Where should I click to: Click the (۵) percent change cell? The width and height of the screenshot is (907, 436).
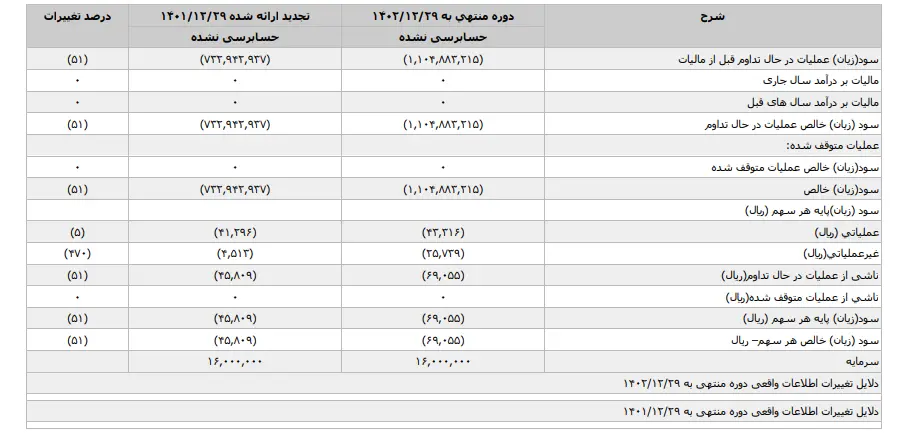[78, 232]
